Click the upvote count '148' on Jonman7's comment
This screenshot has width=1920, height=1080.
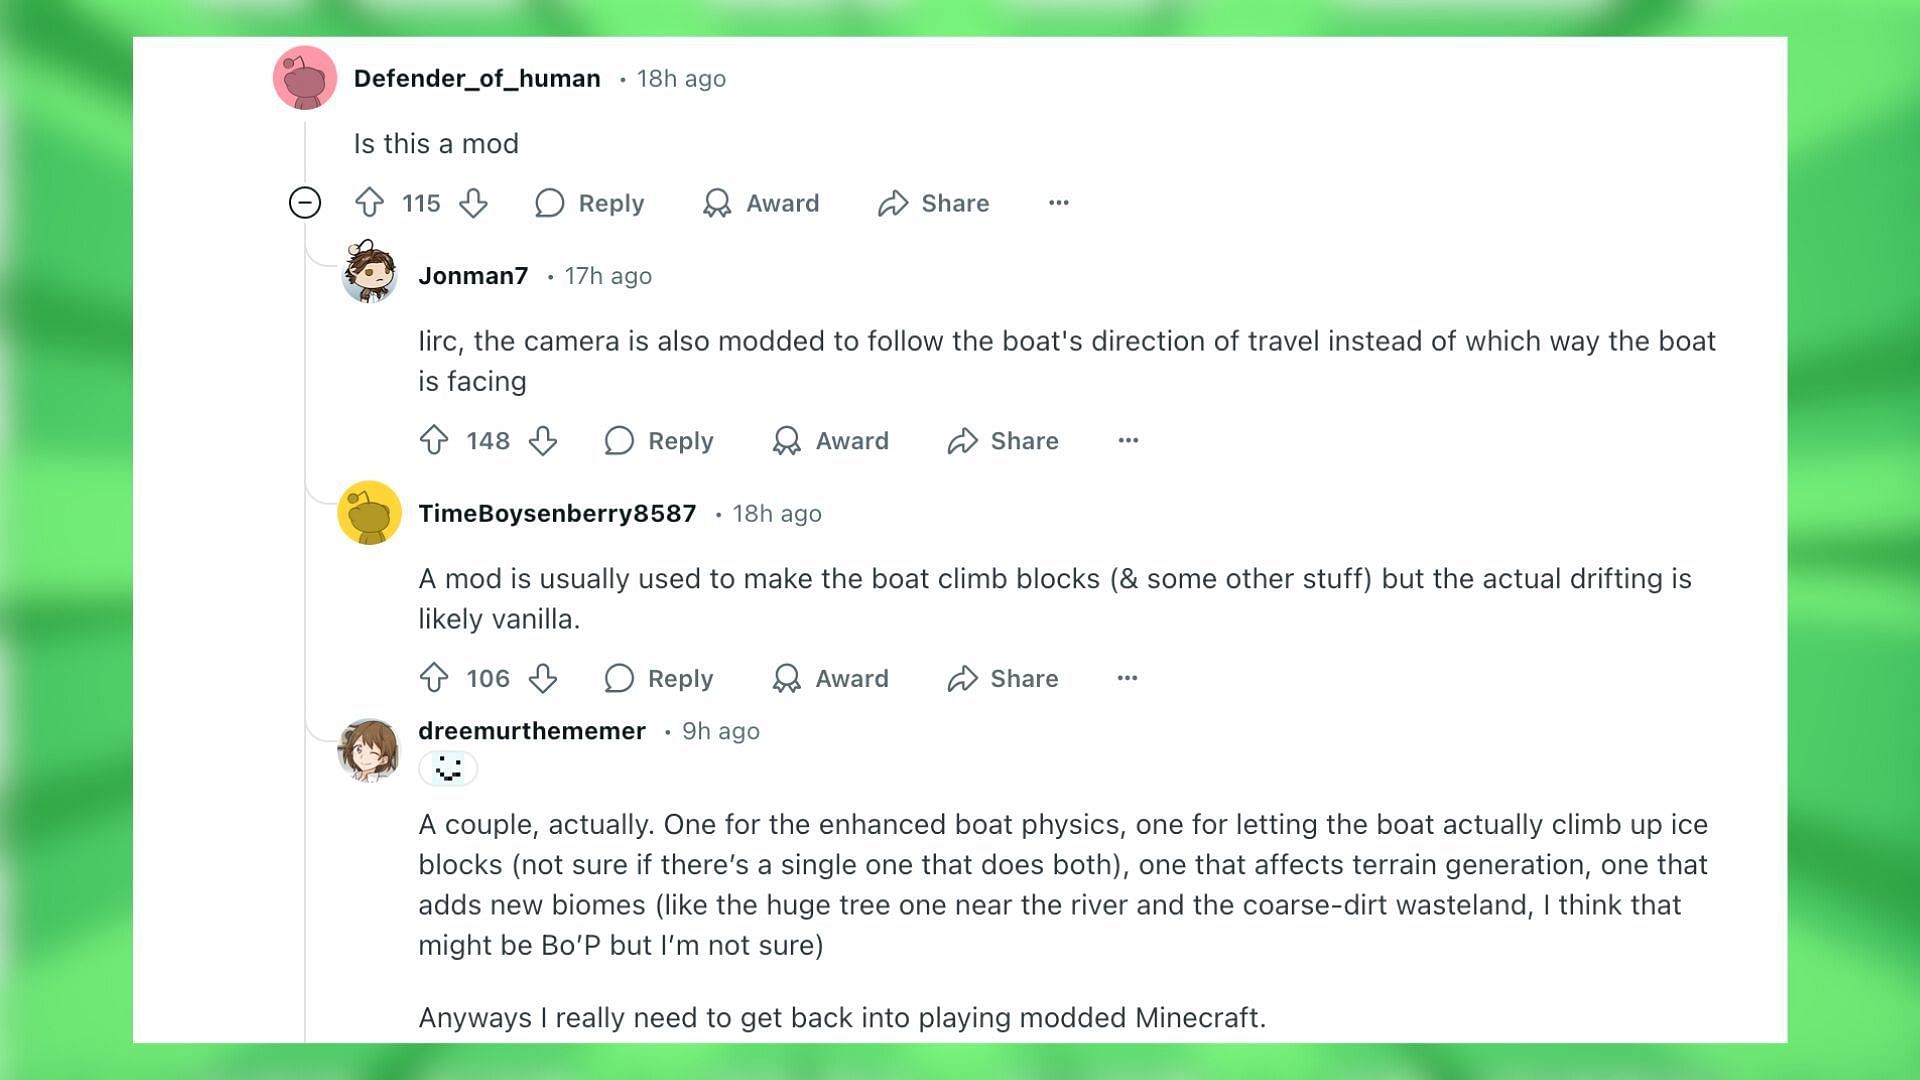489,440
